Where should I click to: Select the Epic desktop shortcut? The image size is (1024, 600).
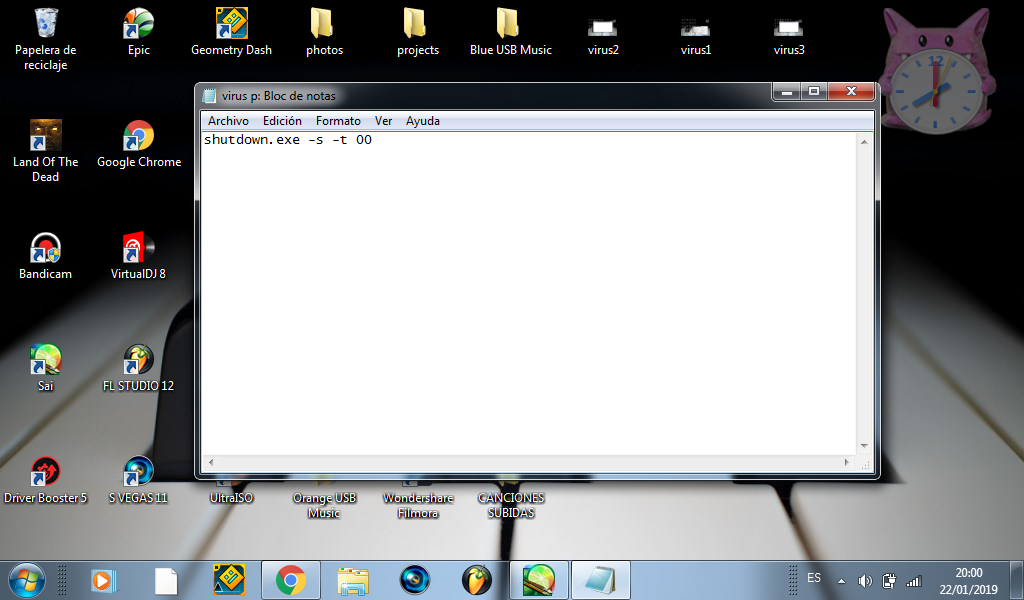coord(138,33)
